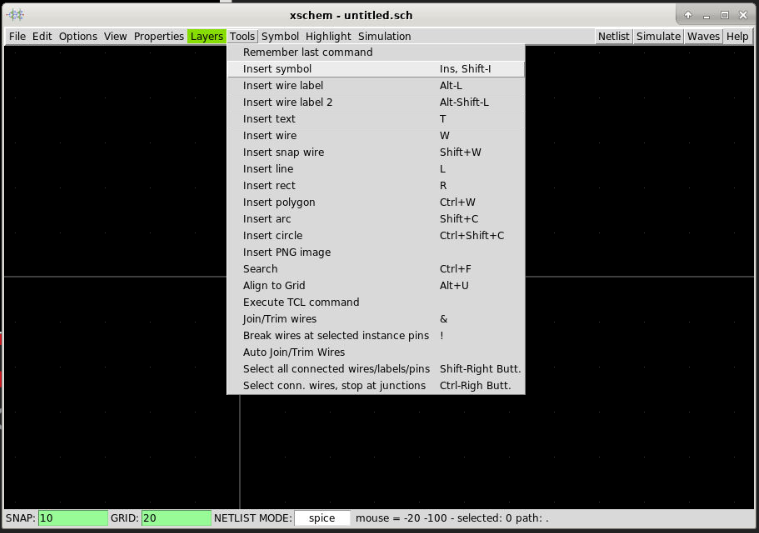This screenshot has height=533, width=759.
Task: Open the File menu
Action: pyautogui.click(x=17, y=36)
